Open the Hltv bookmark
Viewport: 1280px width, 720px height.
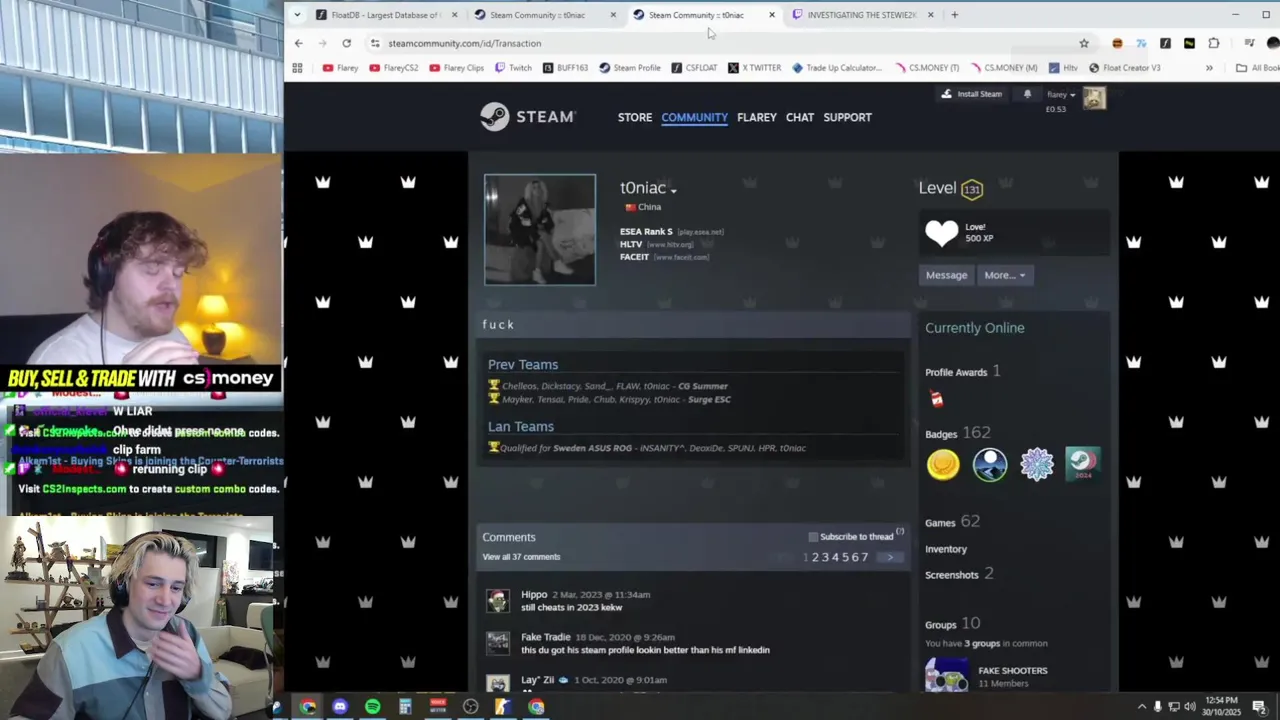pos(1064,68)
